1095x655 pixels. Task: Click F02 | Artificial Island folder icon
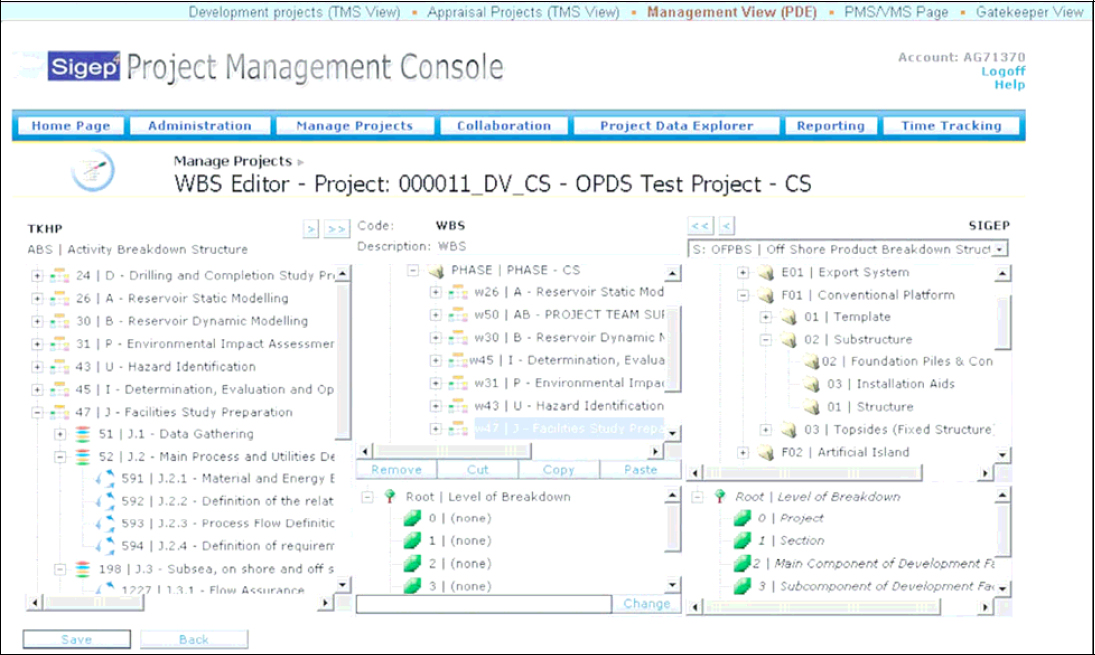[x=767, y=452]
